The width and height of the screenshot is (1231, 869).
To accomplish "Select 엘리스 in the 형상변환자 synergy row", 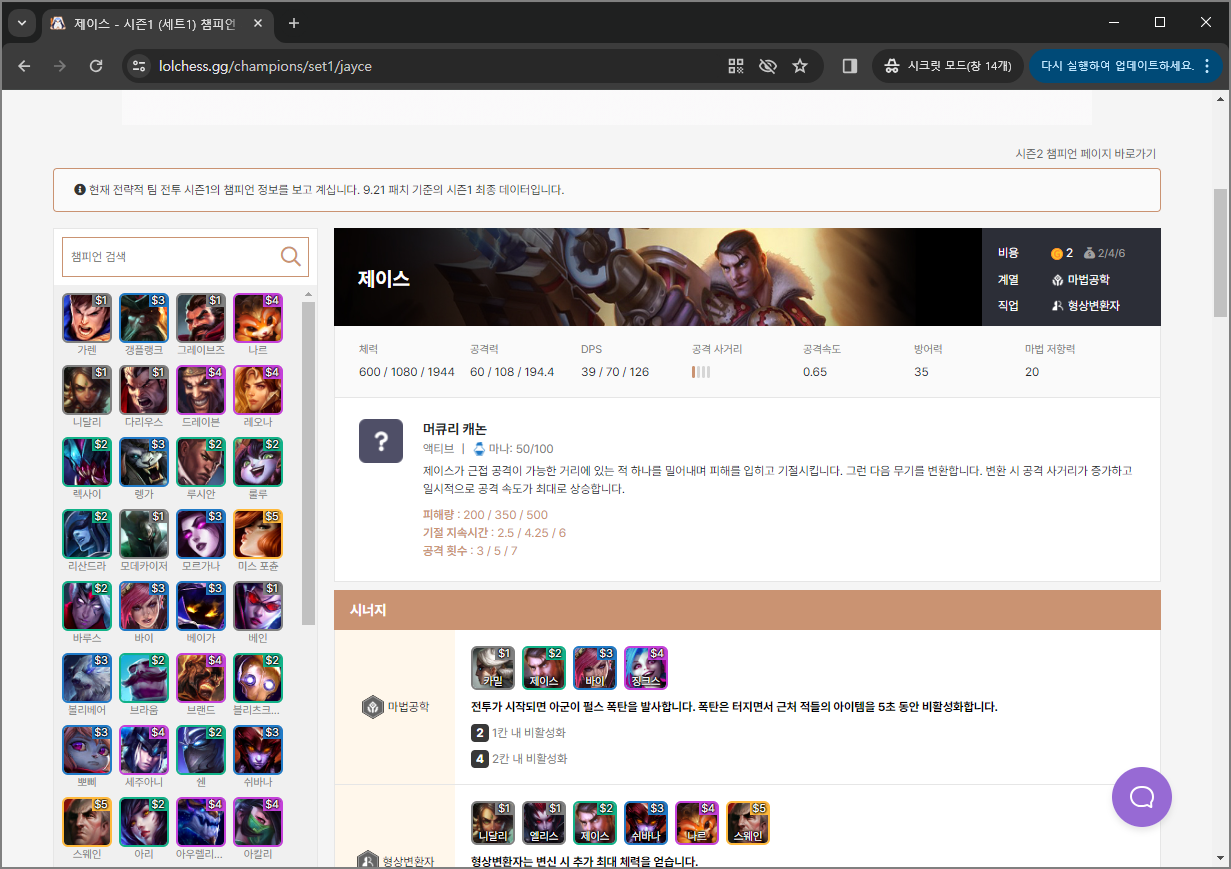I will tap(543, 822).
